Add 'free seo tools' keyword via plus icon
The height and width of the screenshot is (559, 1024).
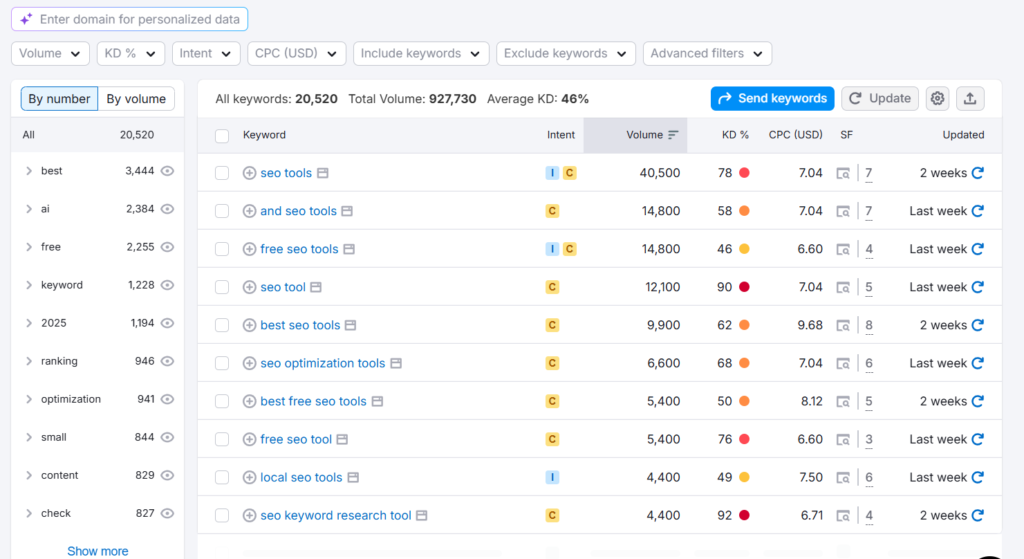(249, 249)
